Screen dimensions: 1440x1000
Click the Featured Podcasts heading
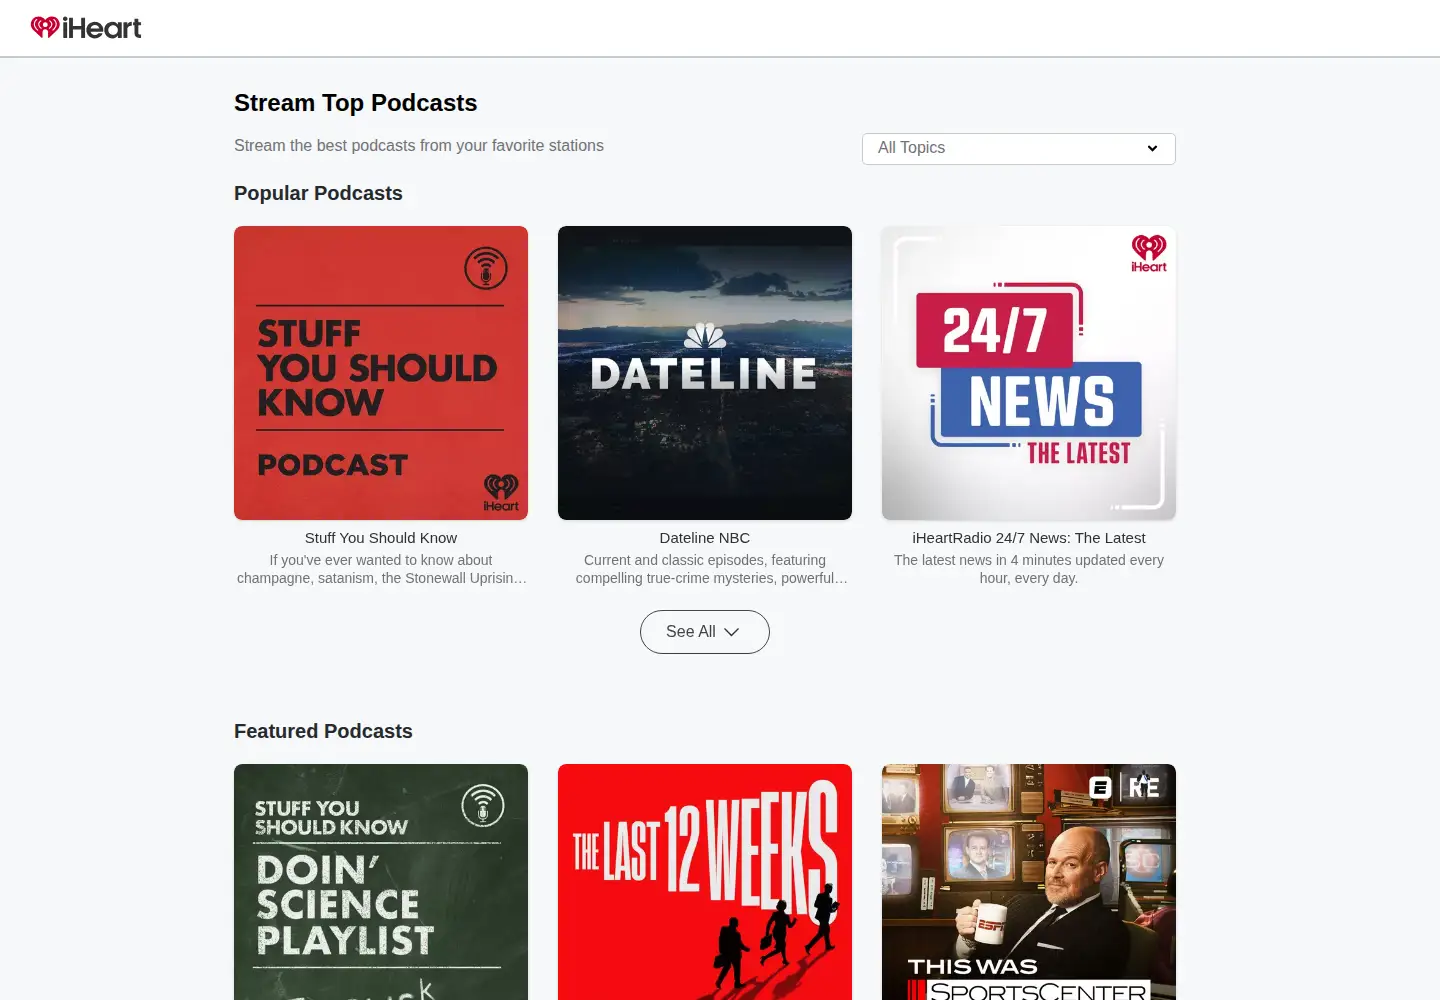pos(323,731)
